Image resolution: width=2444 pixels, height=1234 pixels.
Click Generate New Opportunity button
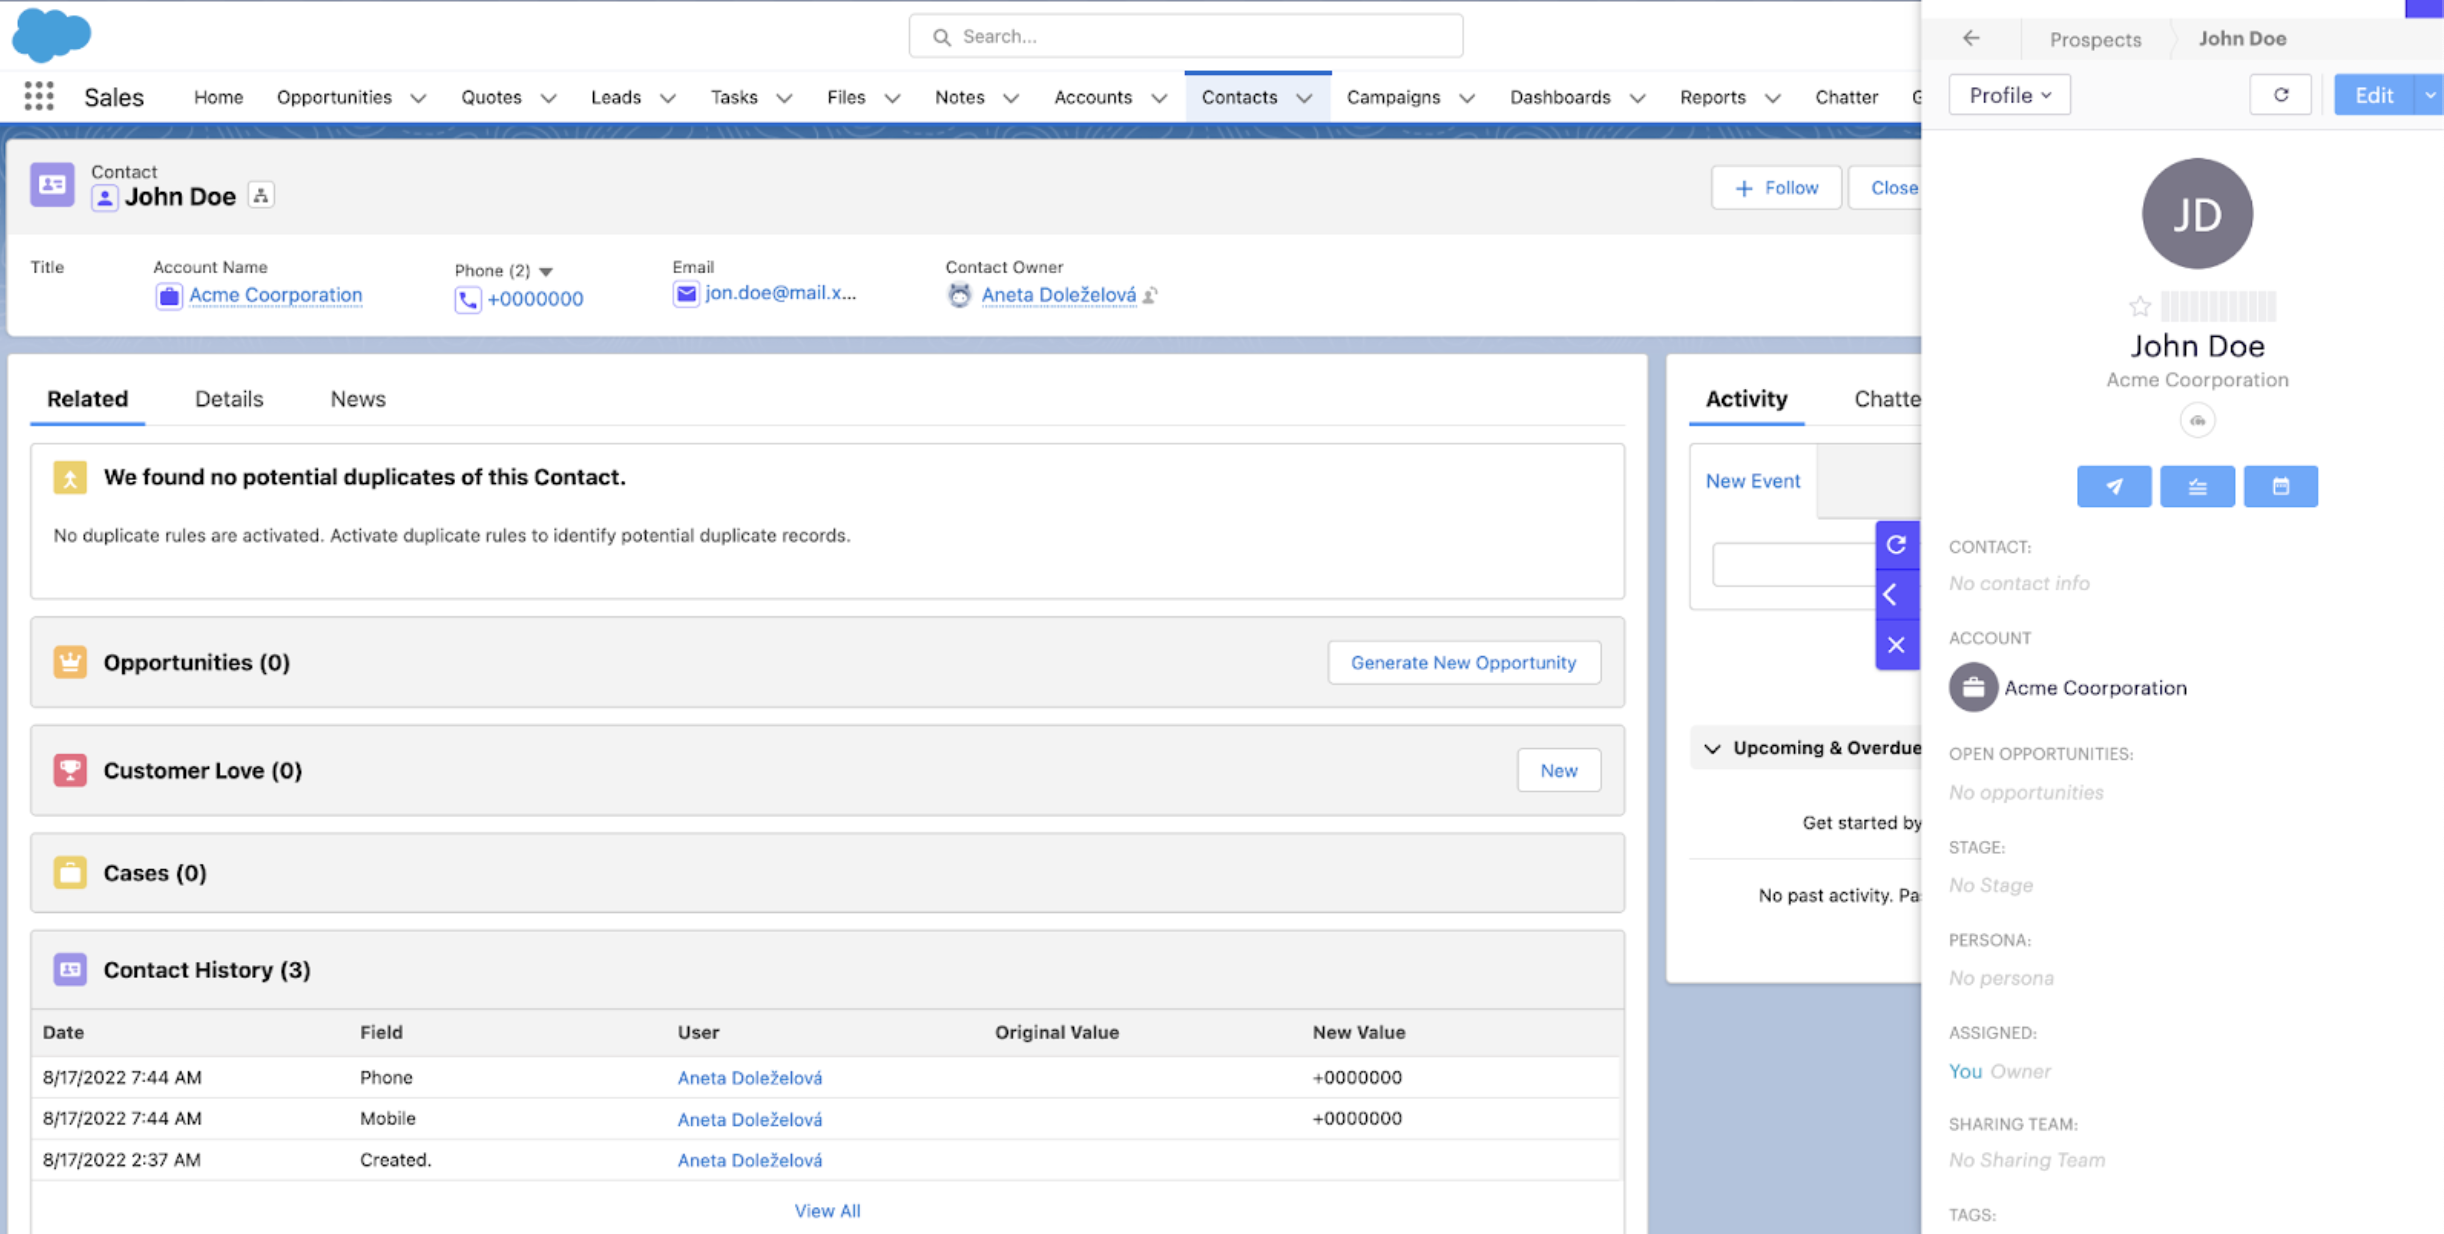tap(1462, 662)
